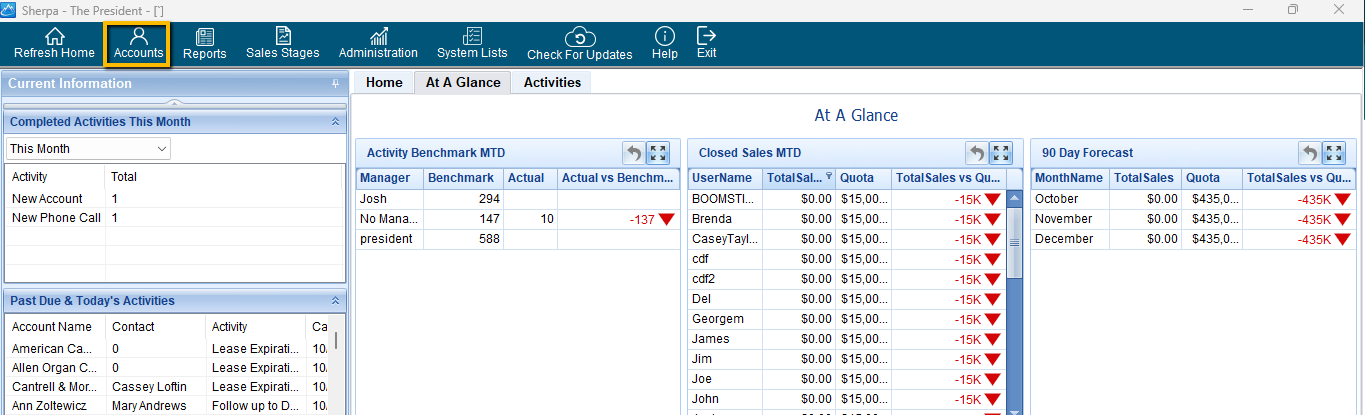Click the Refresh Home toolbar icon
Image resolution: width=1365 pixels, height=415 pixels.
[x=54, y=43]
